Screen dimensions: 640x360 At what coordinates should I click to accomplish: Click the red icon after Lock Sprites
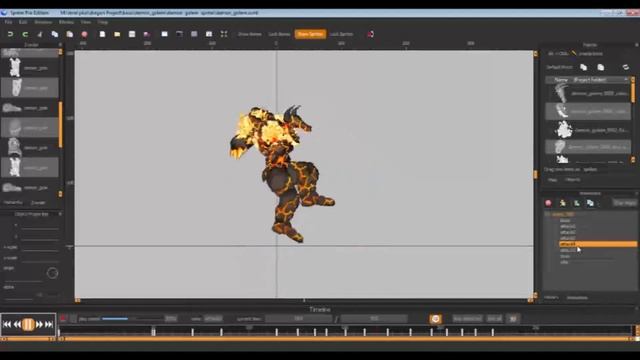pos(370,34)
